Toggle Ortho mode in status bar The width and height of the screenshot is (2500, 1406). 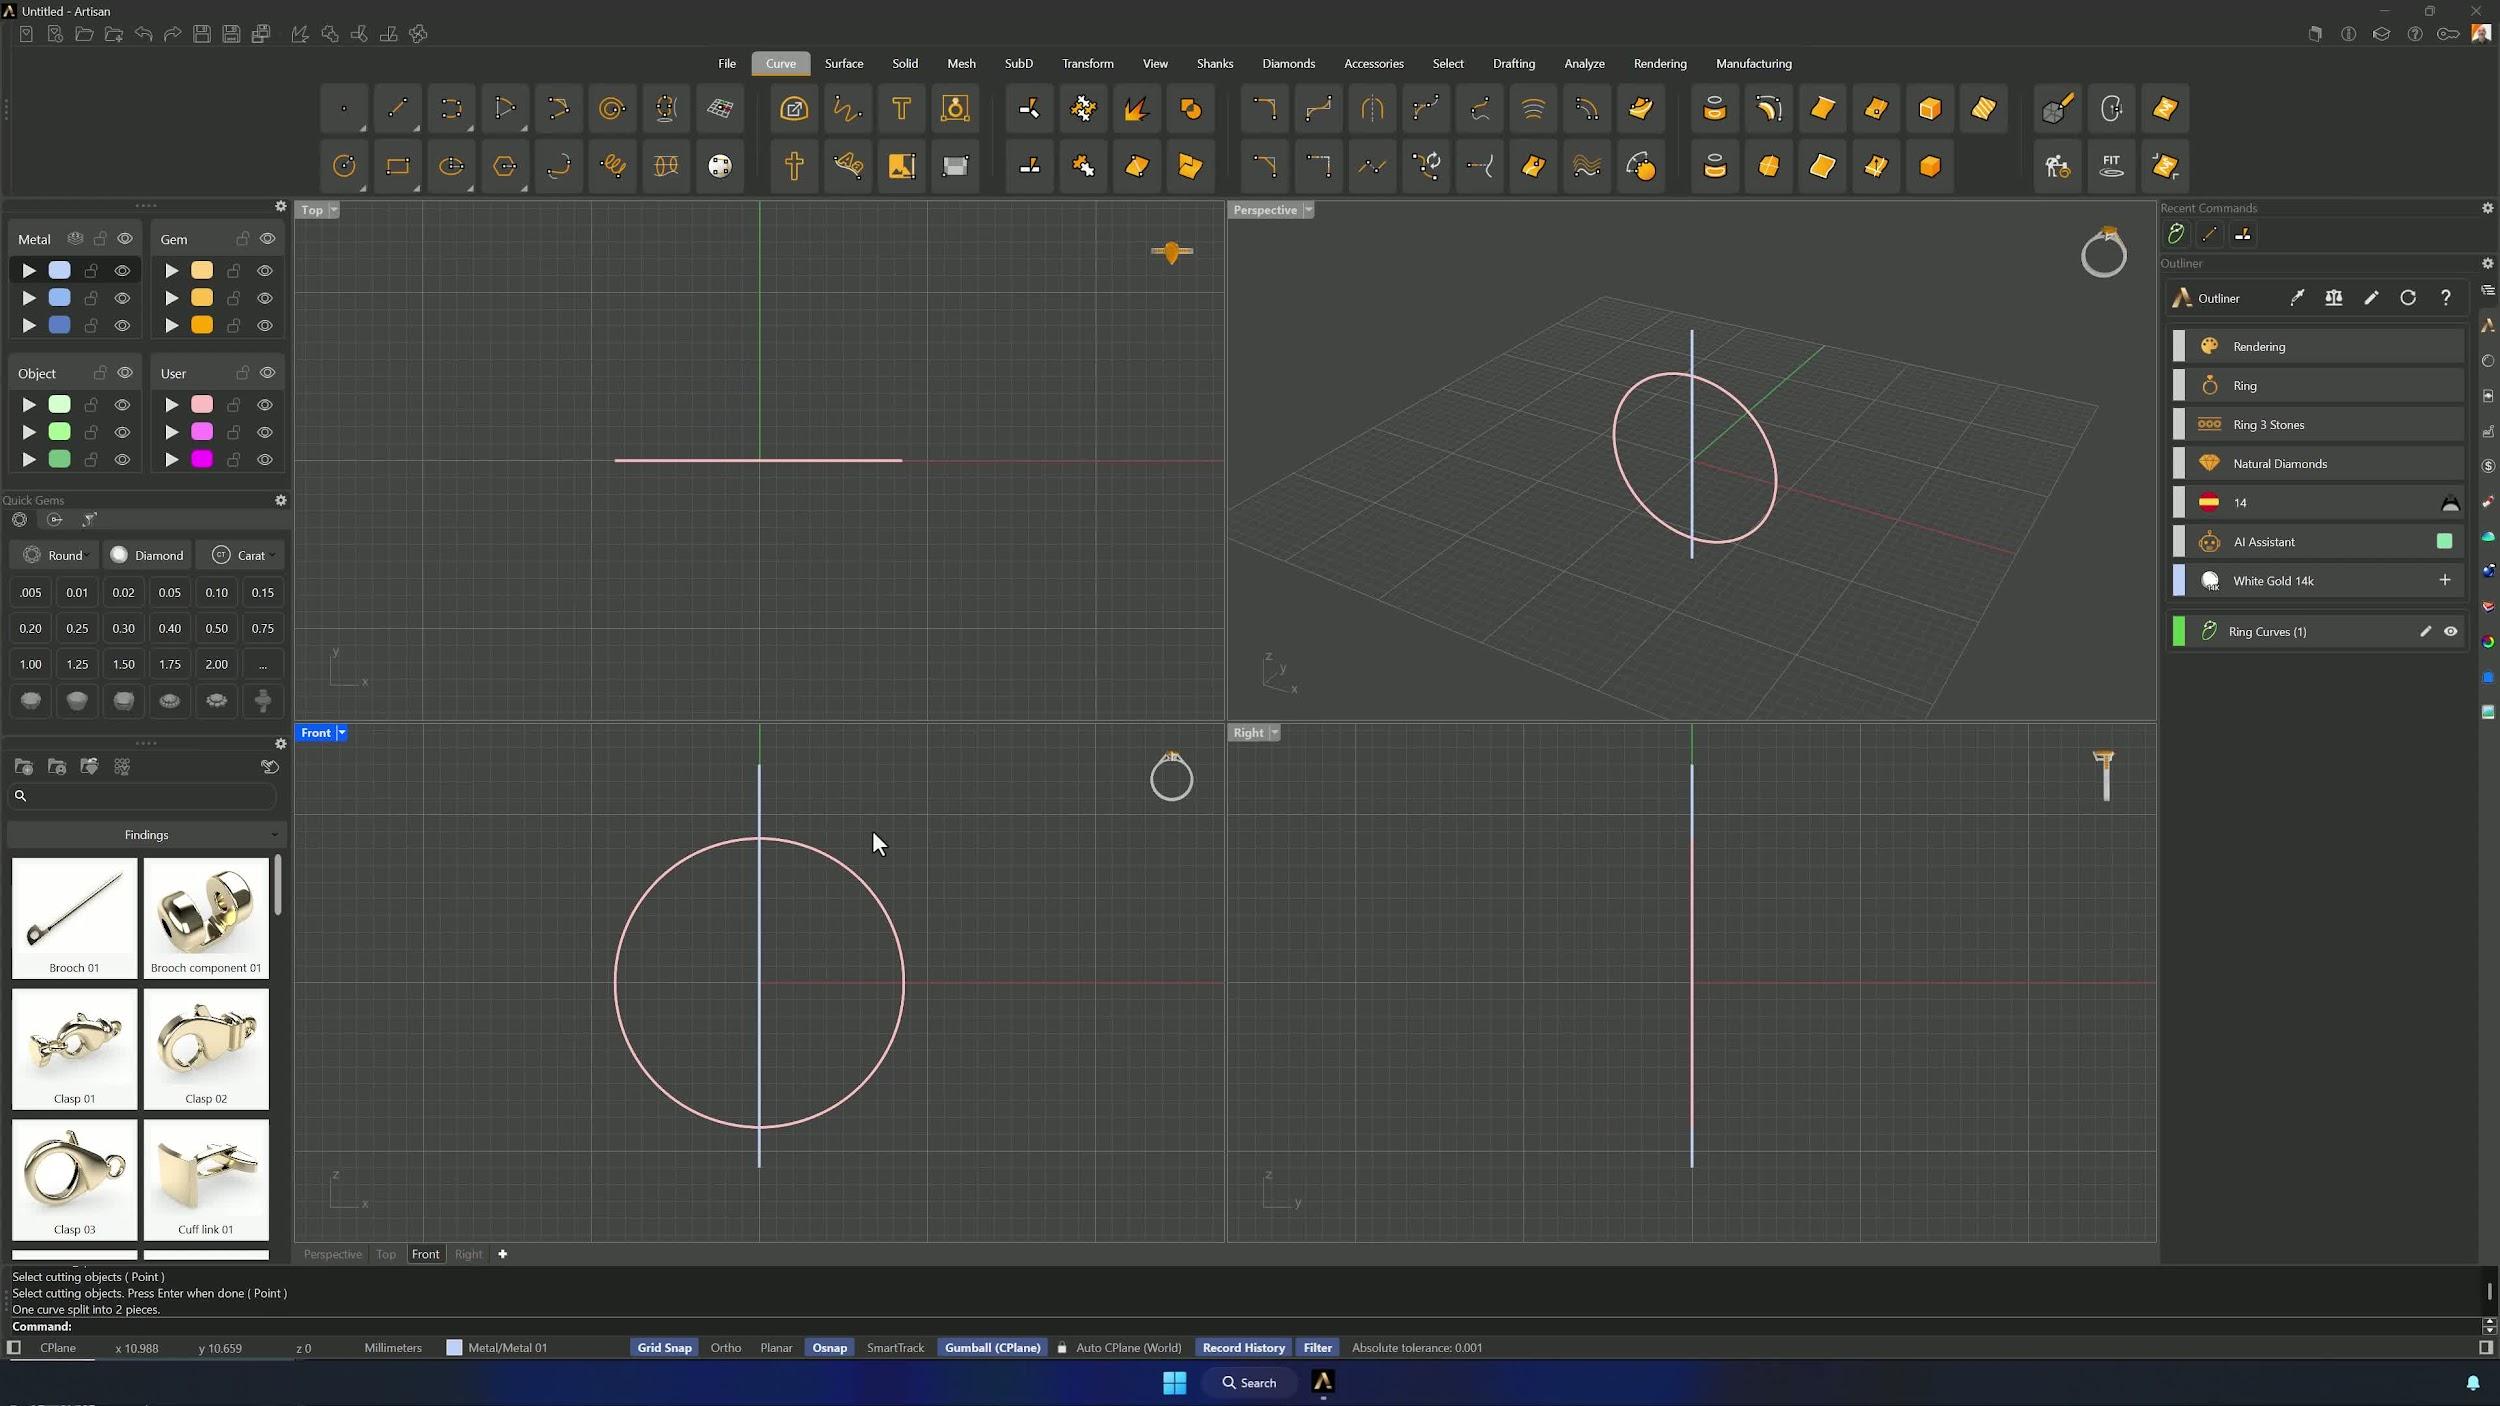click(x=726, y=1347)
